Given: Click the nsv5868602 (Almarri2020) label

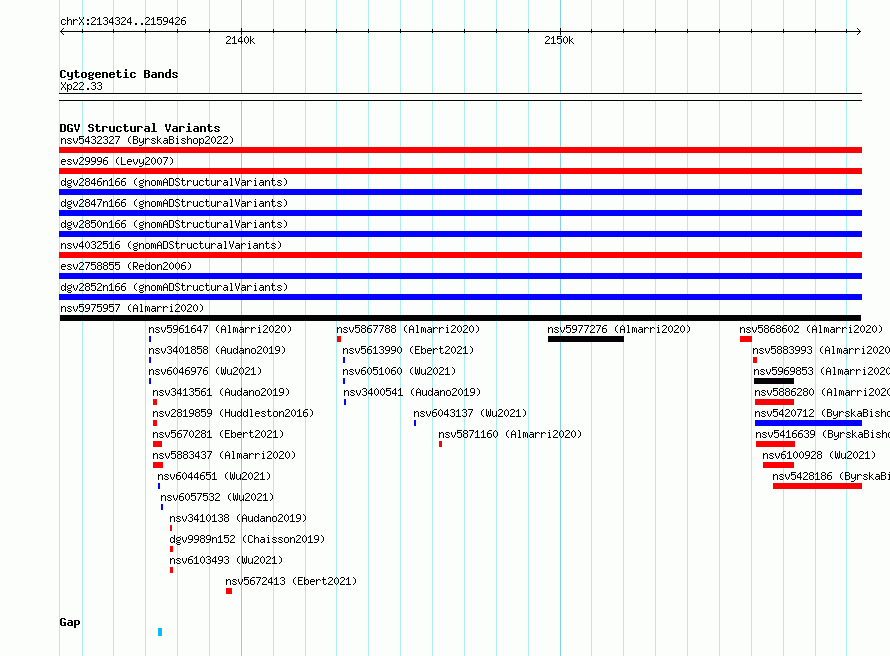Looking at the screenshot, I should click(x=811, y=329).
